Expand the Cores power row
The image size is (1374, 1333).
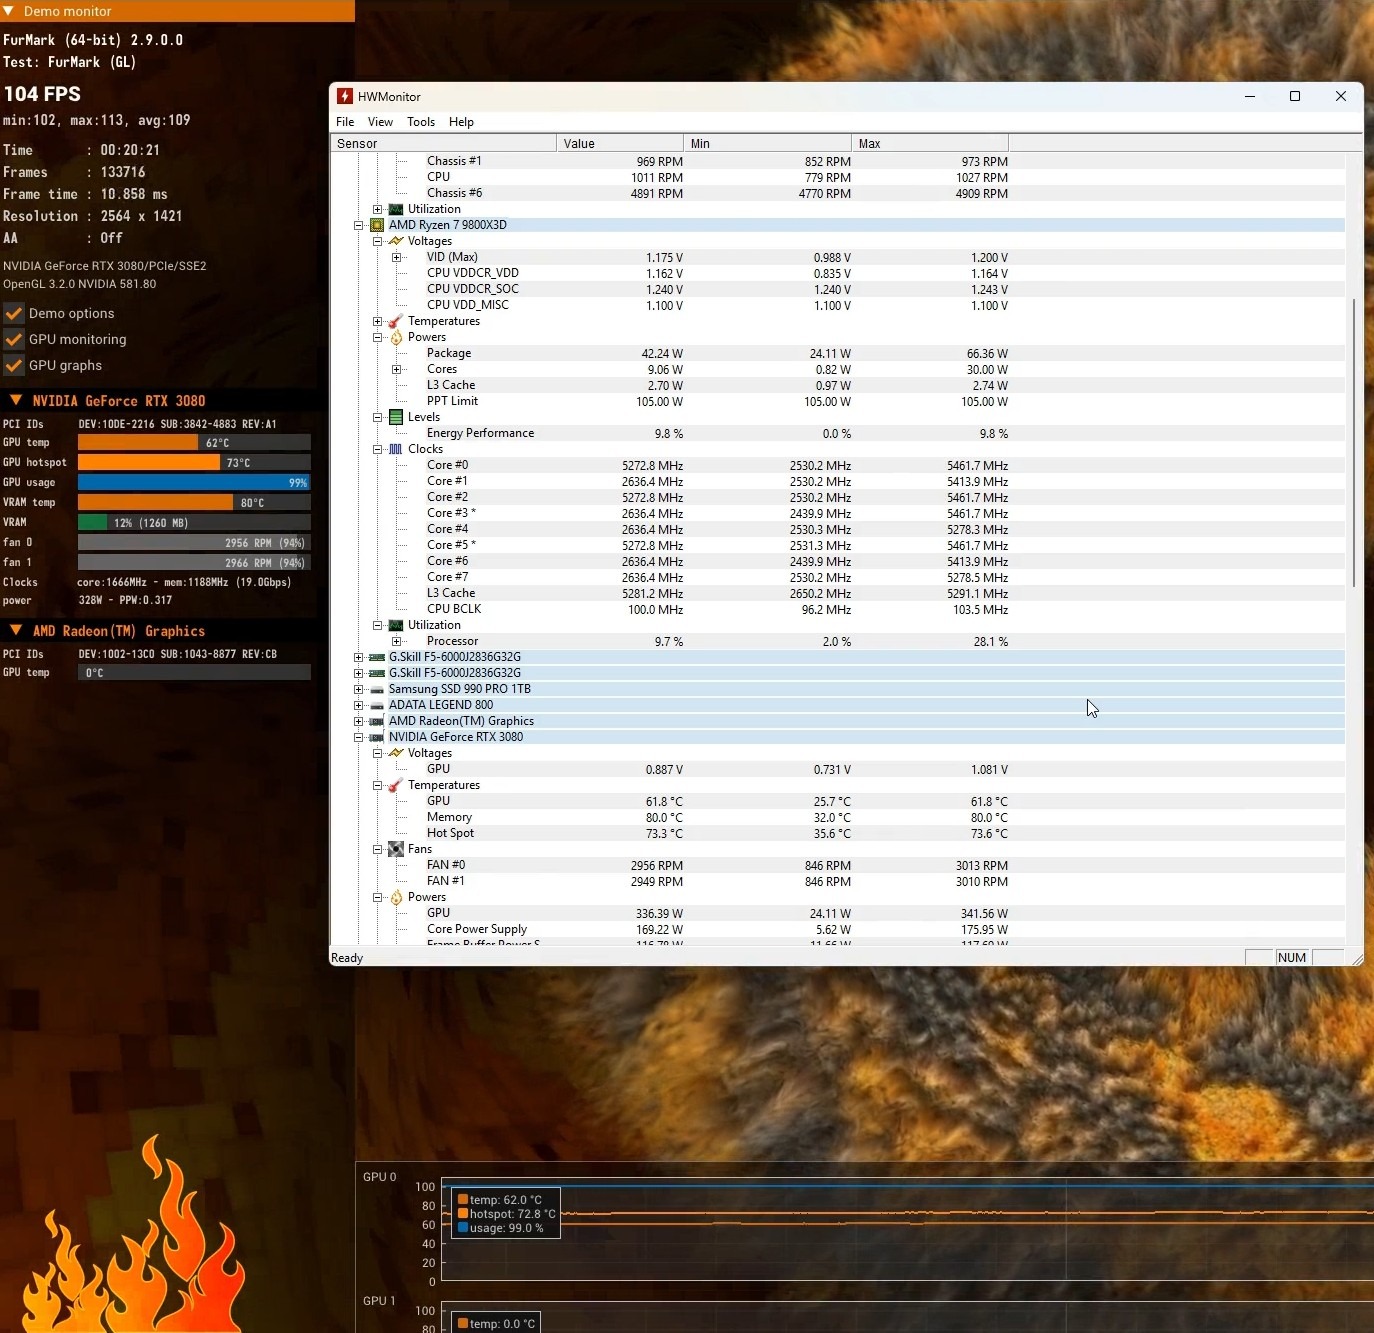(x=397, y=369)
